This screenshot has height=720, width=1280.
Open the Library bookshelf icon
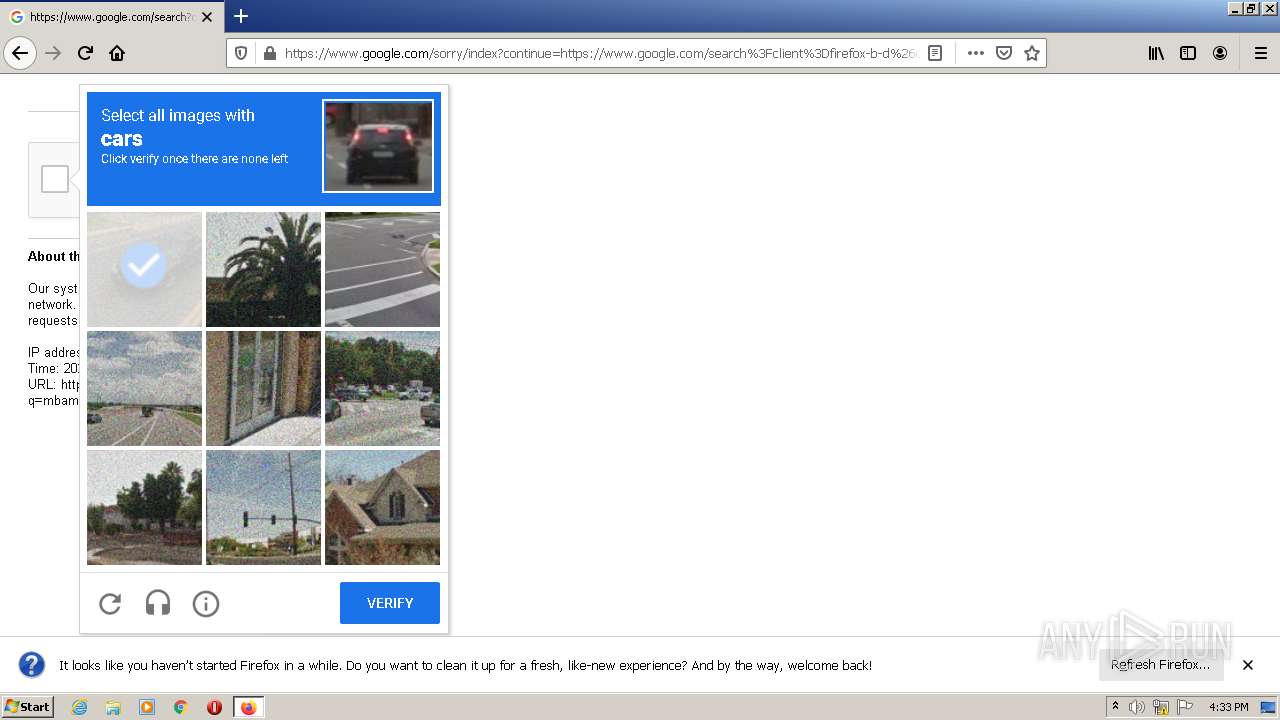click(x=1156, y=53)
